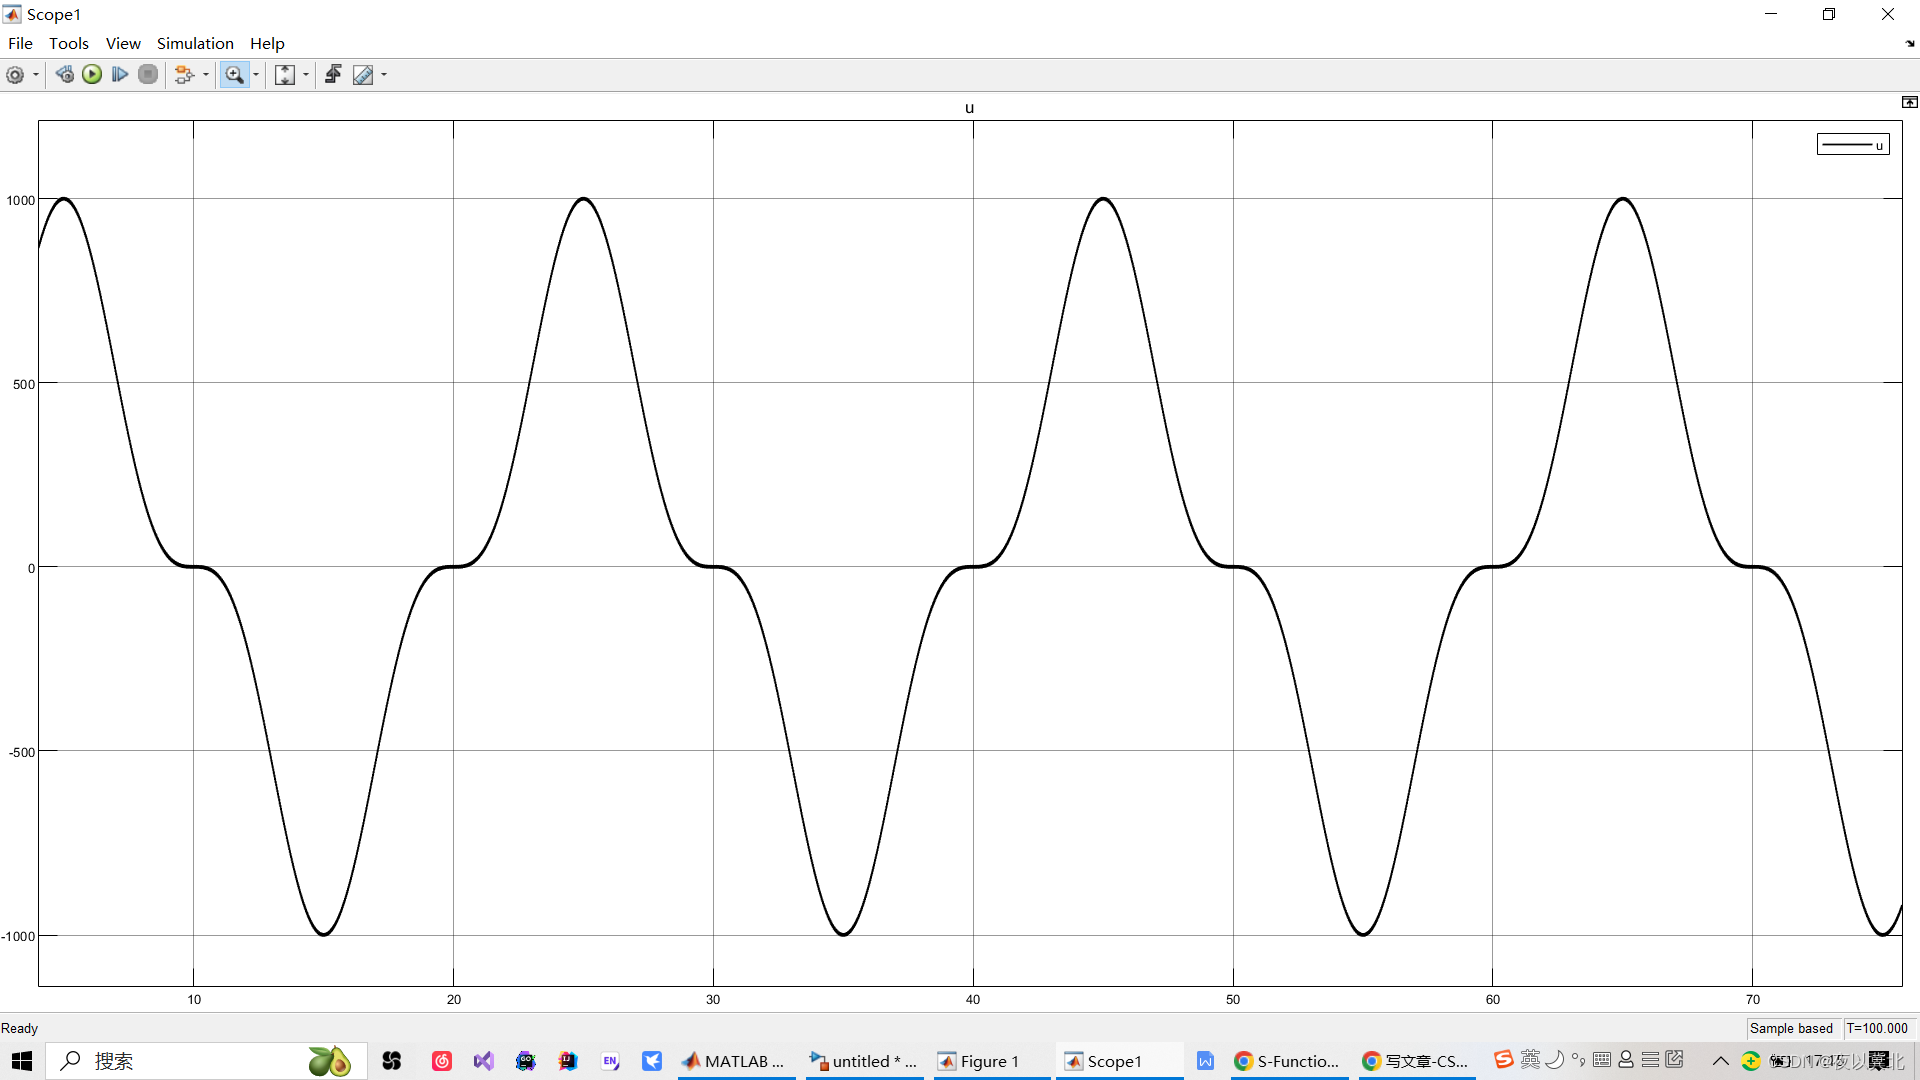Screen dimensions: 1920x1080
Task: Click the Cursor Measurements ruler icon
Action: [362, 75]
